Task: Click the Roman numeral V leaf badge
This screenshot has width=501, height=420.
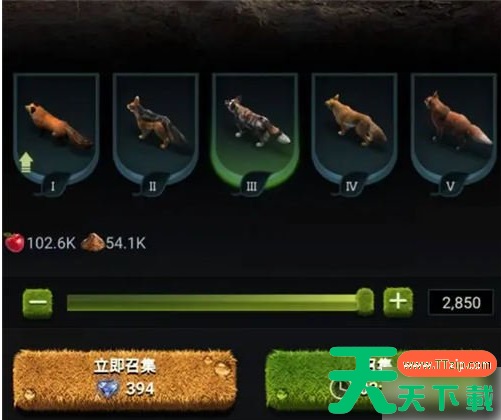Action: tap(450, 186)
